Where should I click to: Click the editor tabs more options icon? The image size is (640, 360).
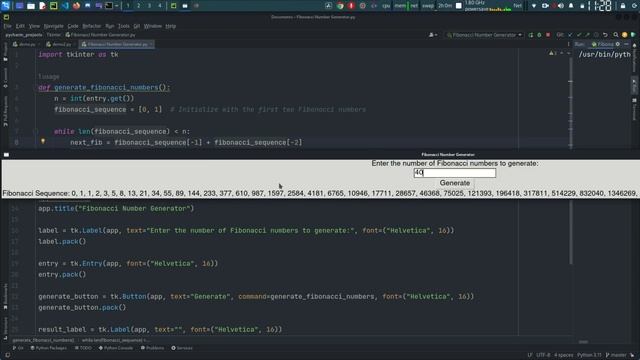tap(568, 44)
